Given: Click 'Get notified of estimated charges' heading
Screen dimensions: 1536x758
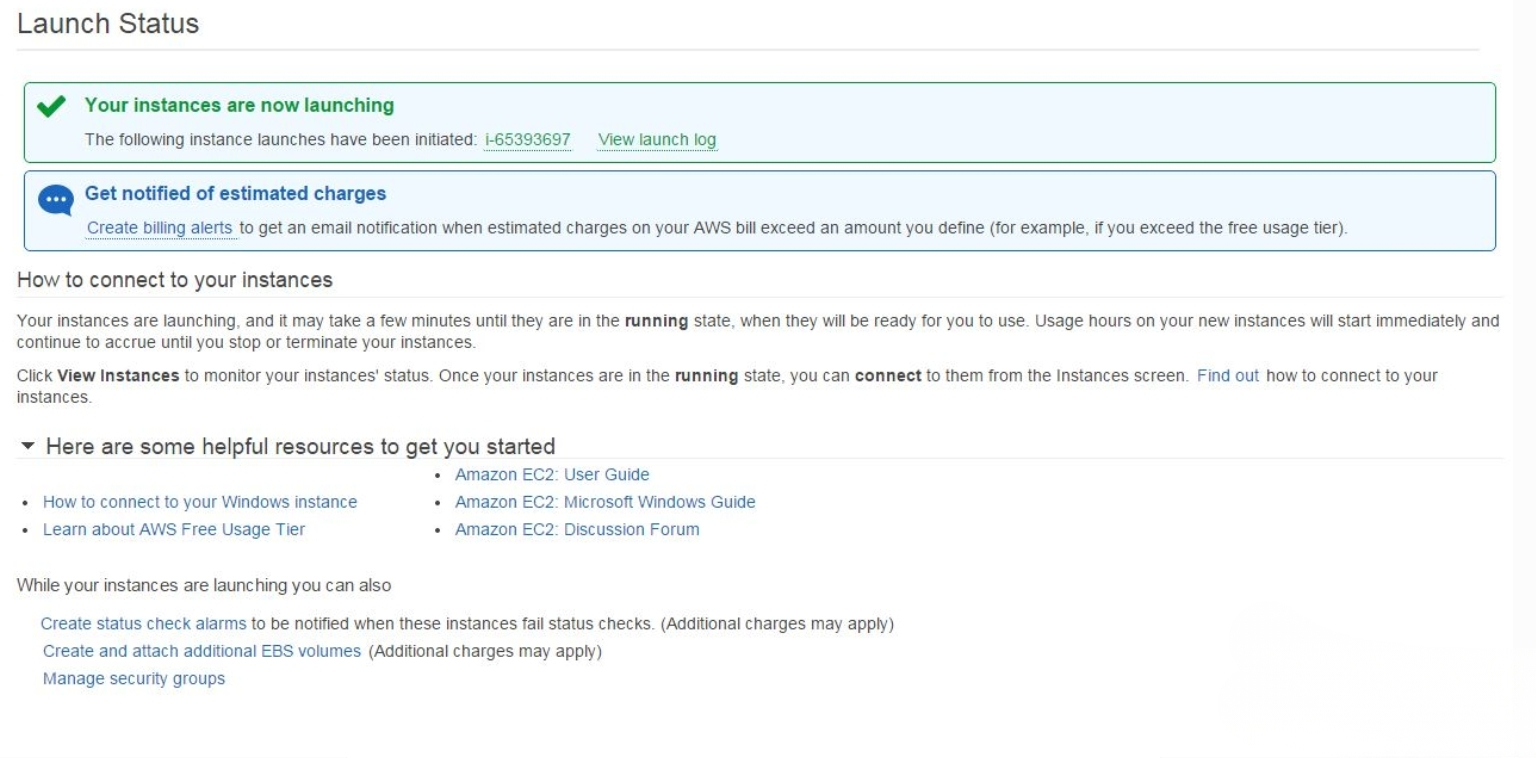Looking at the screenshot, I should click(236, 193).
